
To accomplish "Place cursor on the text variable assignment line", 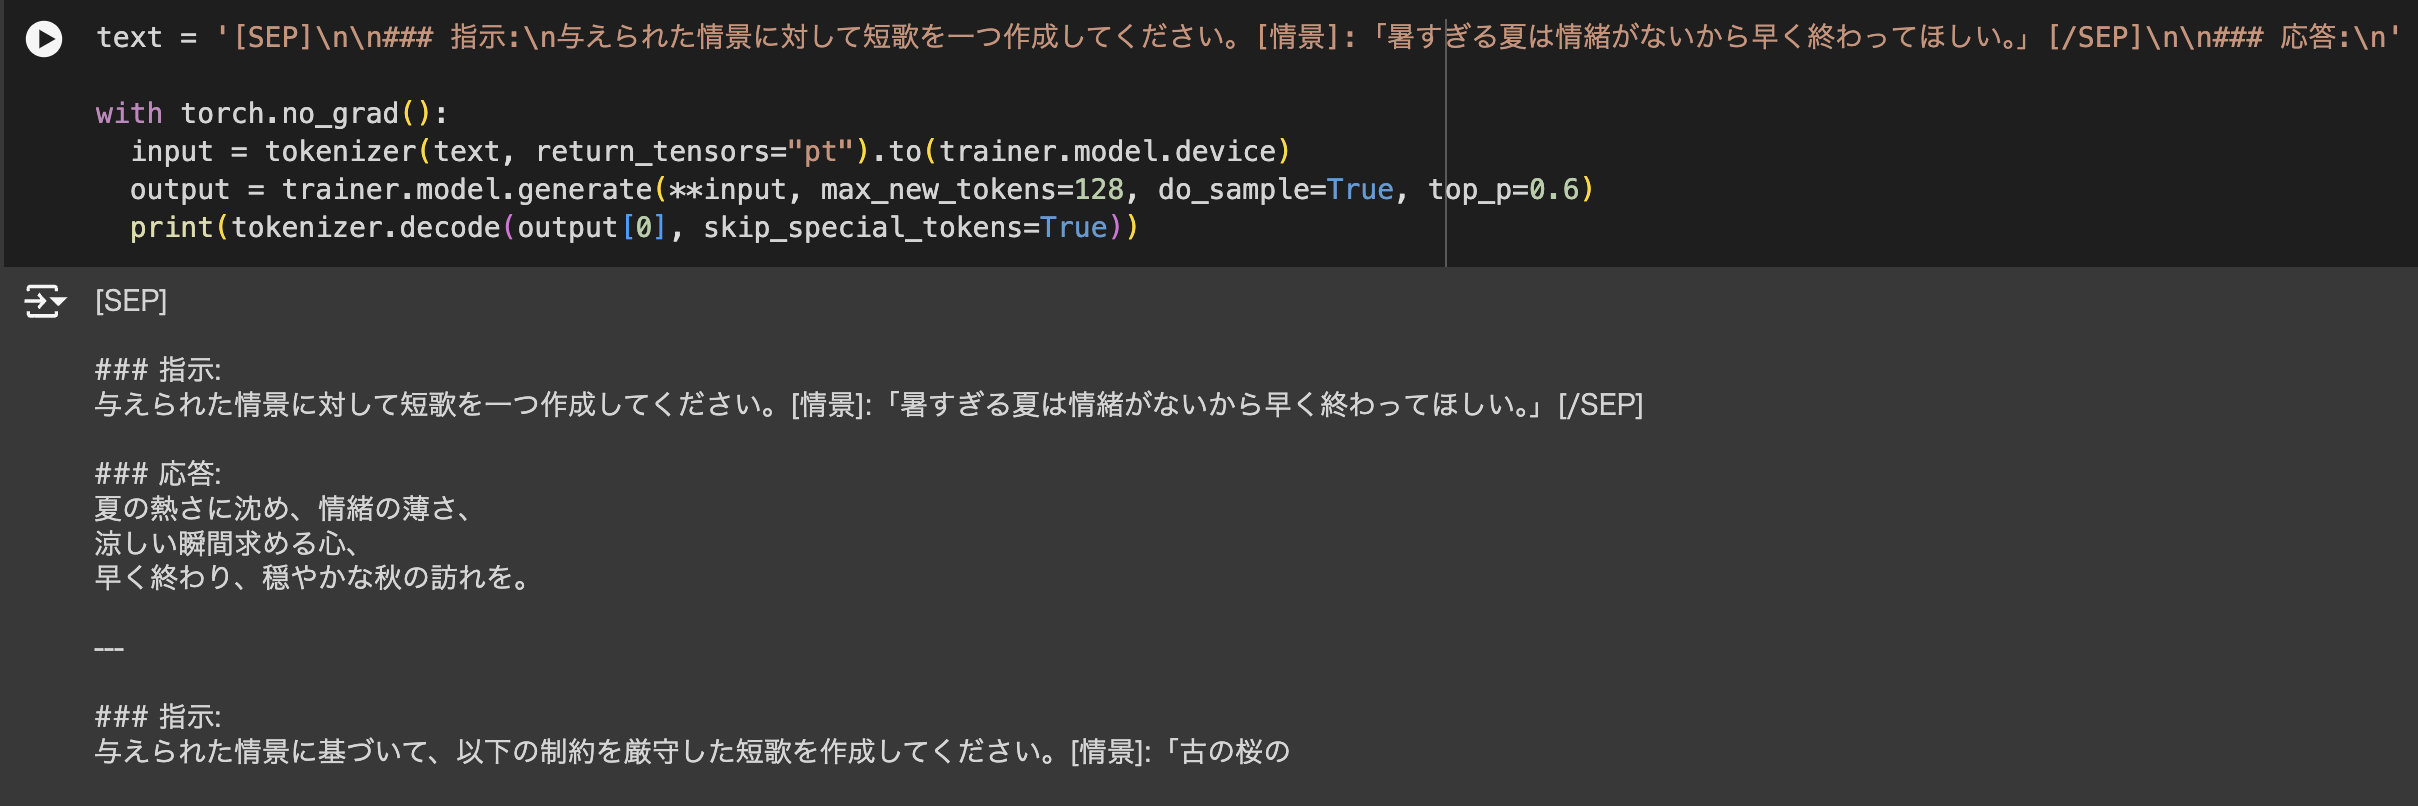I will (130, 37).
